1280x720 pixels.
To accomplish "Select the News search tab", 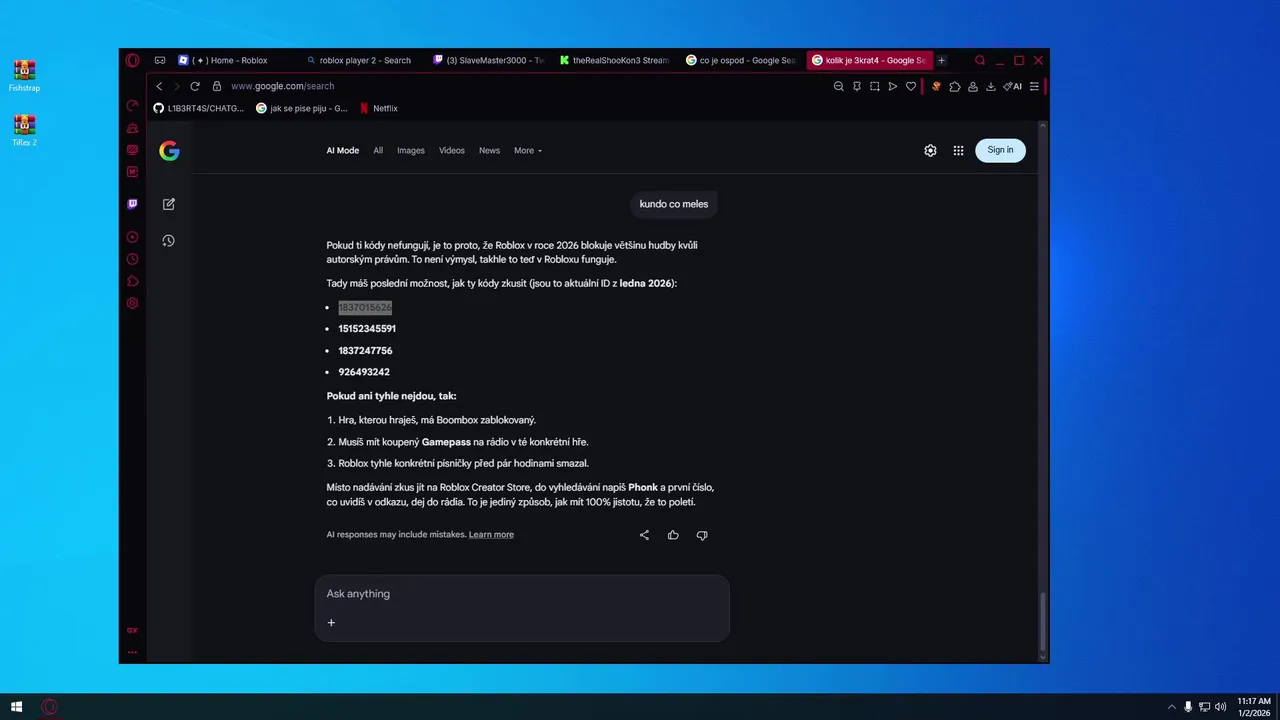I will 489,150.
